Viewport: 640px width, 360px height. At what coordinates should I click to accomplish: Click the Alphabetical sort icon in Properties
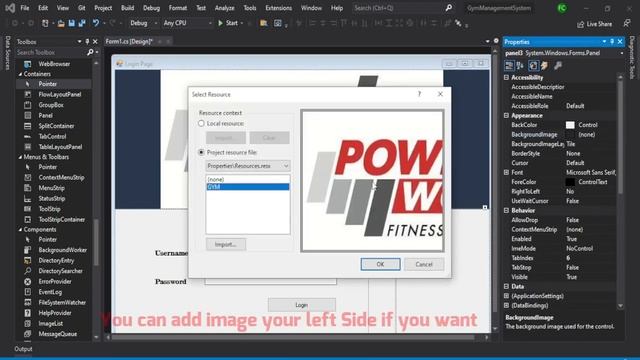pos(520,65)
